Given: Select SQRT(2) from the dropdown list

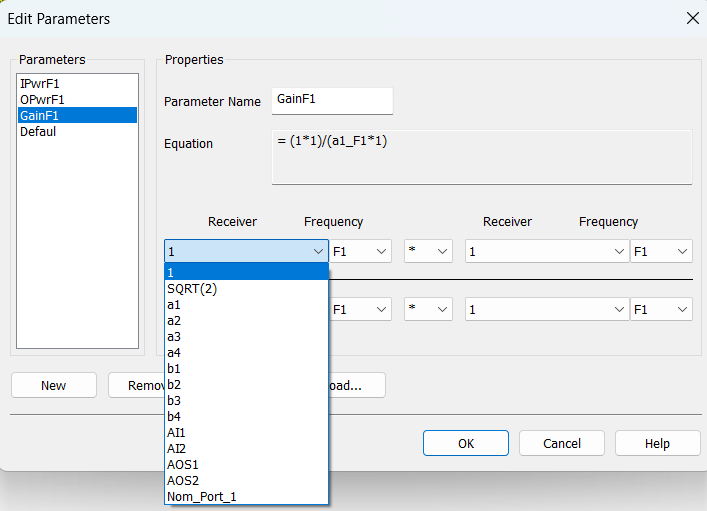Looking at the screenshot, I should point(192,289).
